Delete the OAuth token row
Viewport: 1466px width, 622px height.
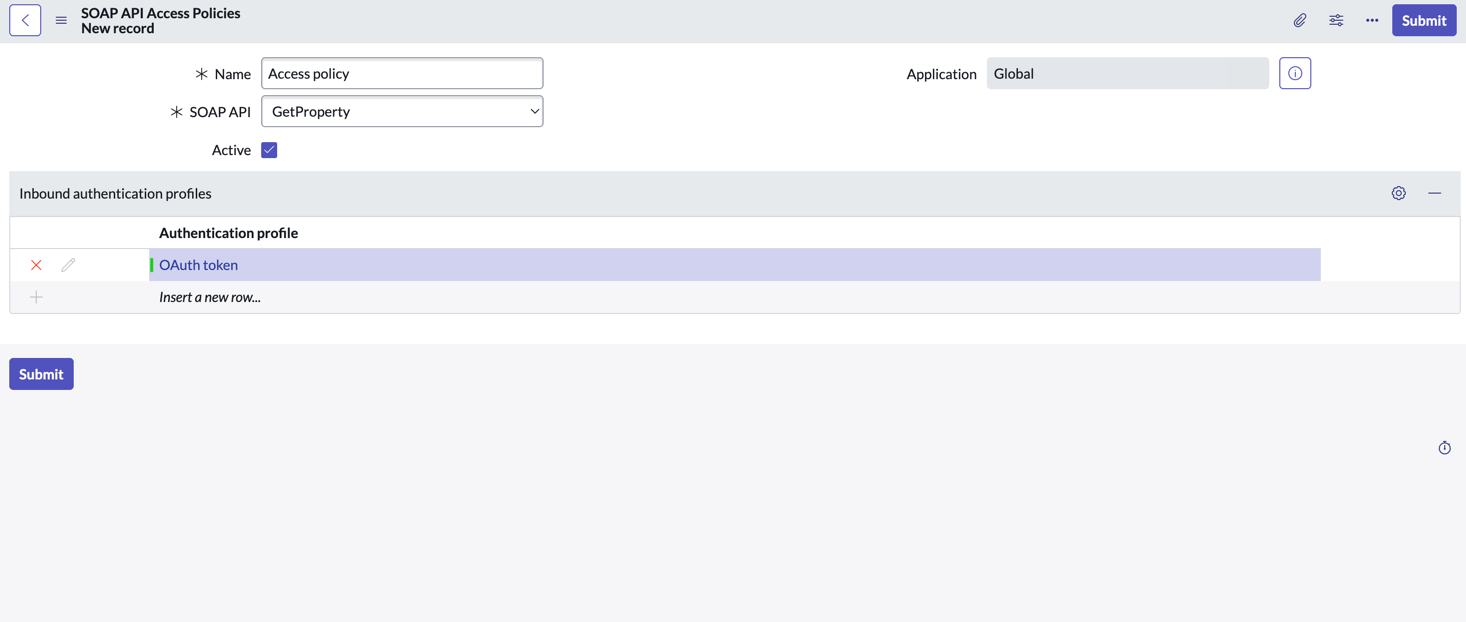pos(36,265)
